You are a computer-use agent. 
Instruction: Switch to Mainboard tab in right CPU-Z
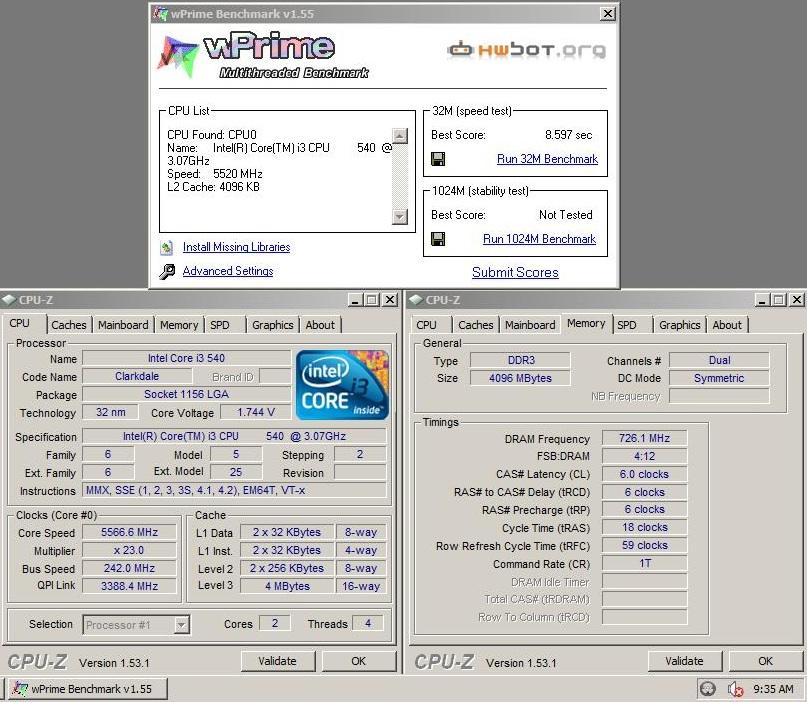[x=530, y=325]
